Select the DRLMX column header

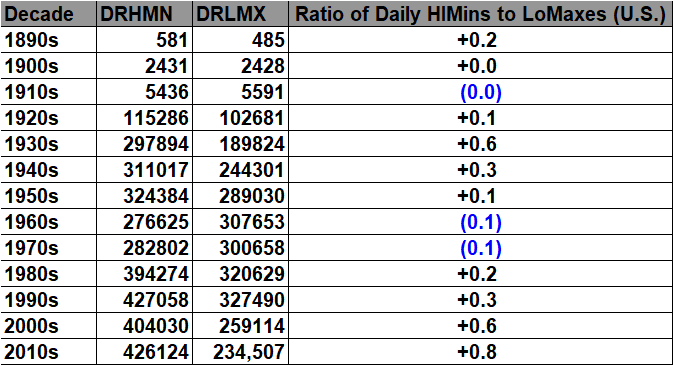tap(240, 14)
